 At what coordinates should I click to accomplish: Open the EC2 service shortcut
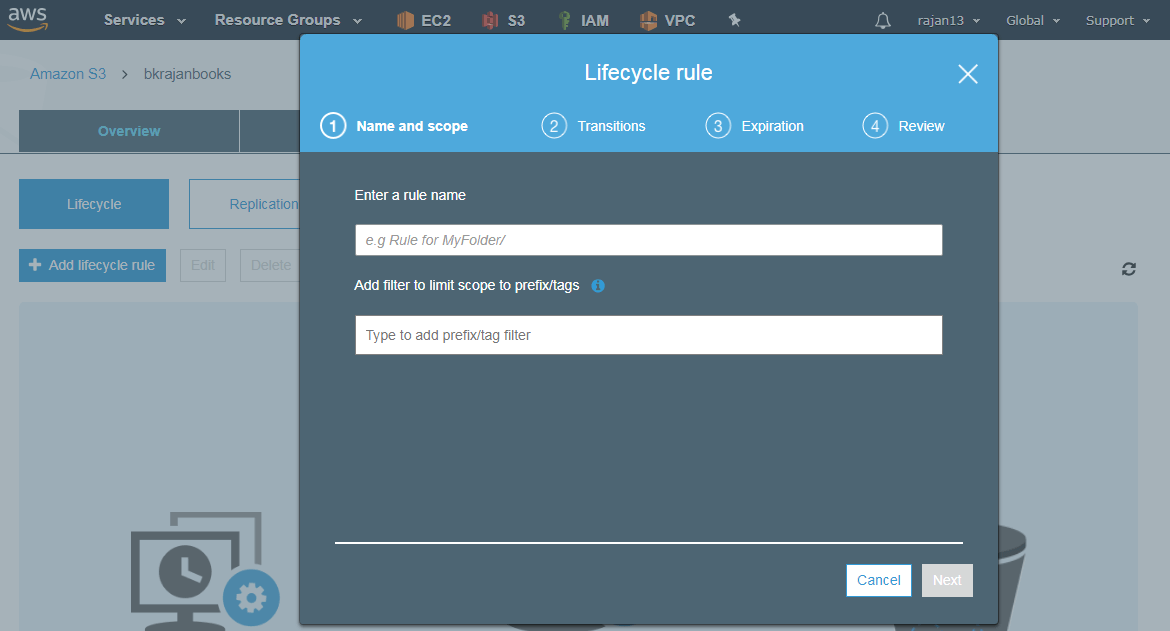click(x=423, y=20)
